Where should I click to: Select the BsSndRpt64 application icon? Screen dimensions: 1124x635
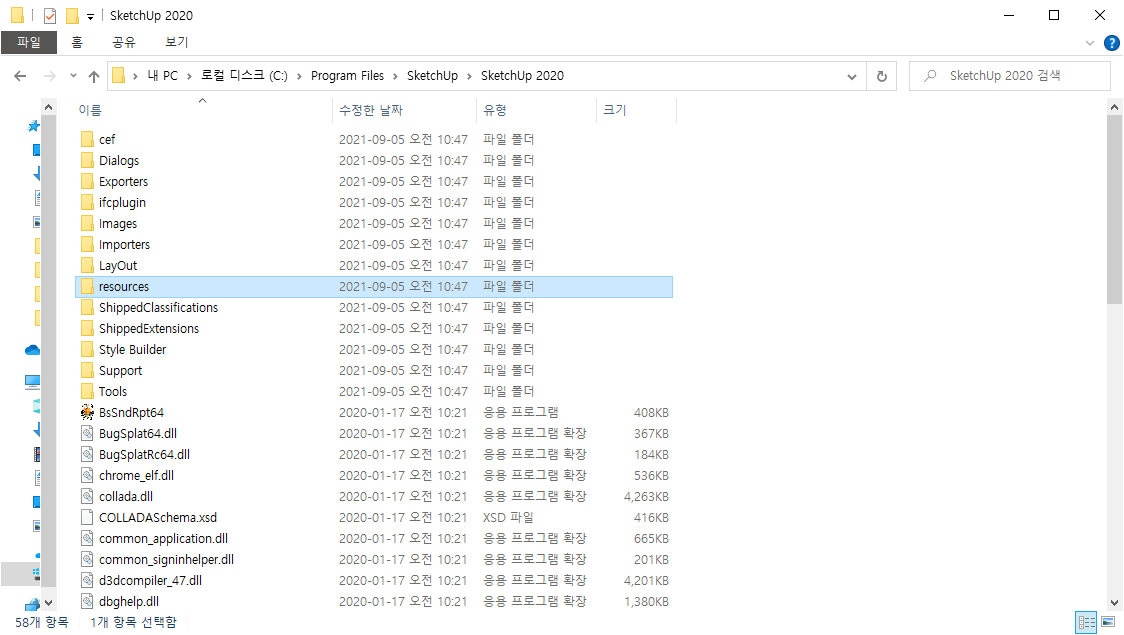[87, 412]
